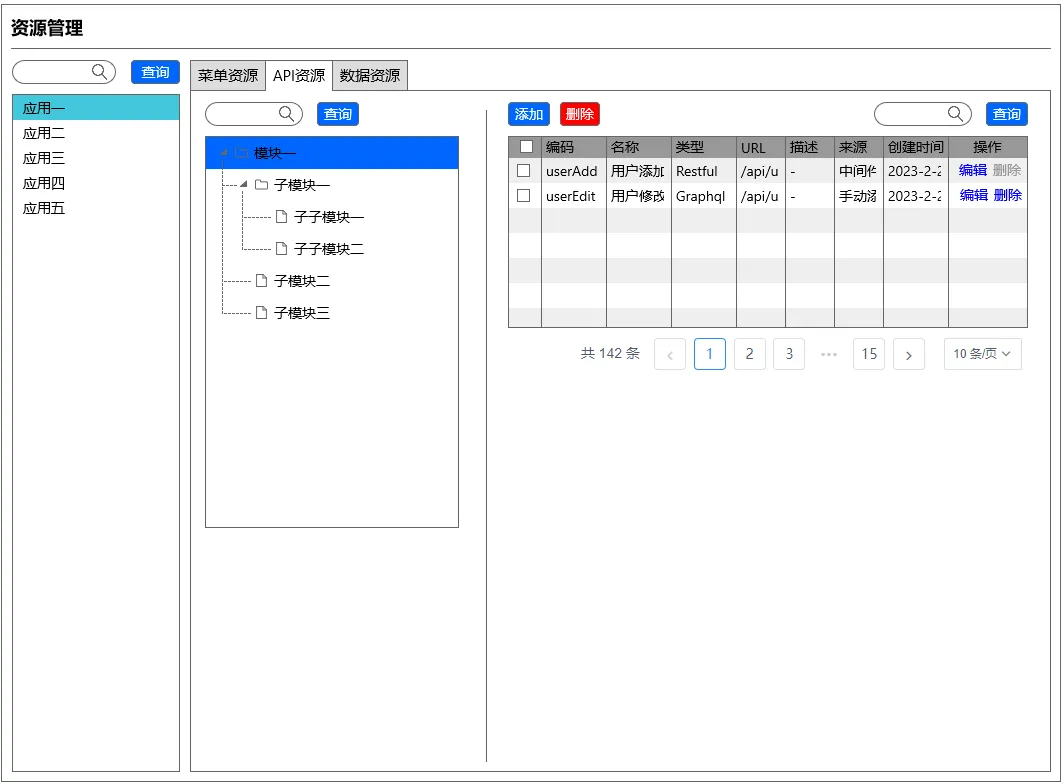Click 来源 column header
The width and height of the screenshot is (1064, 784).
[859, 147]
